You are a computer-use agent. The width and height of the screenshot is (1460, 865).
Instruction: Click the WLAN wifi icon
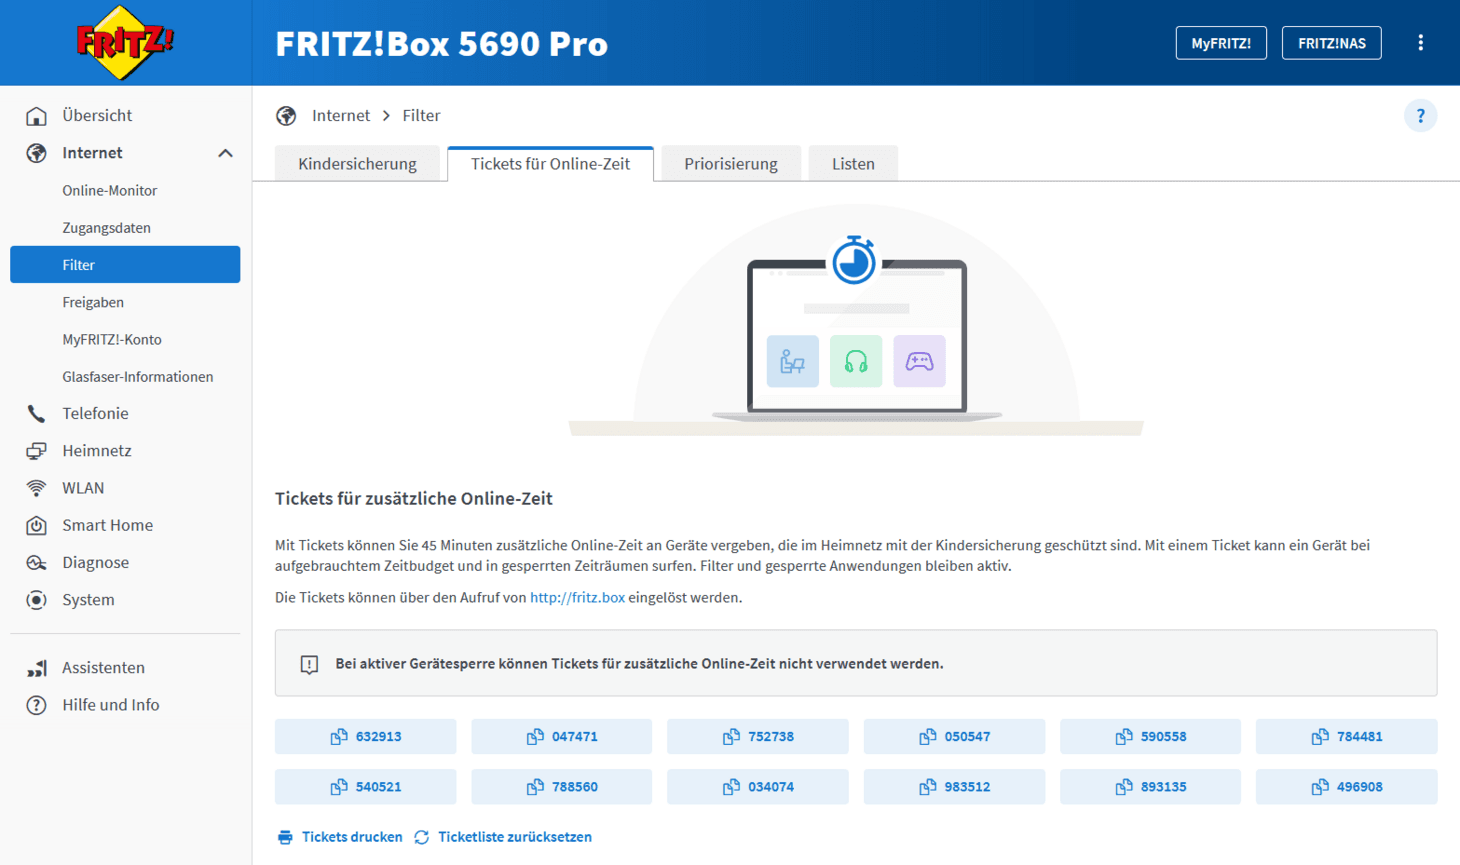coord(36,488)
